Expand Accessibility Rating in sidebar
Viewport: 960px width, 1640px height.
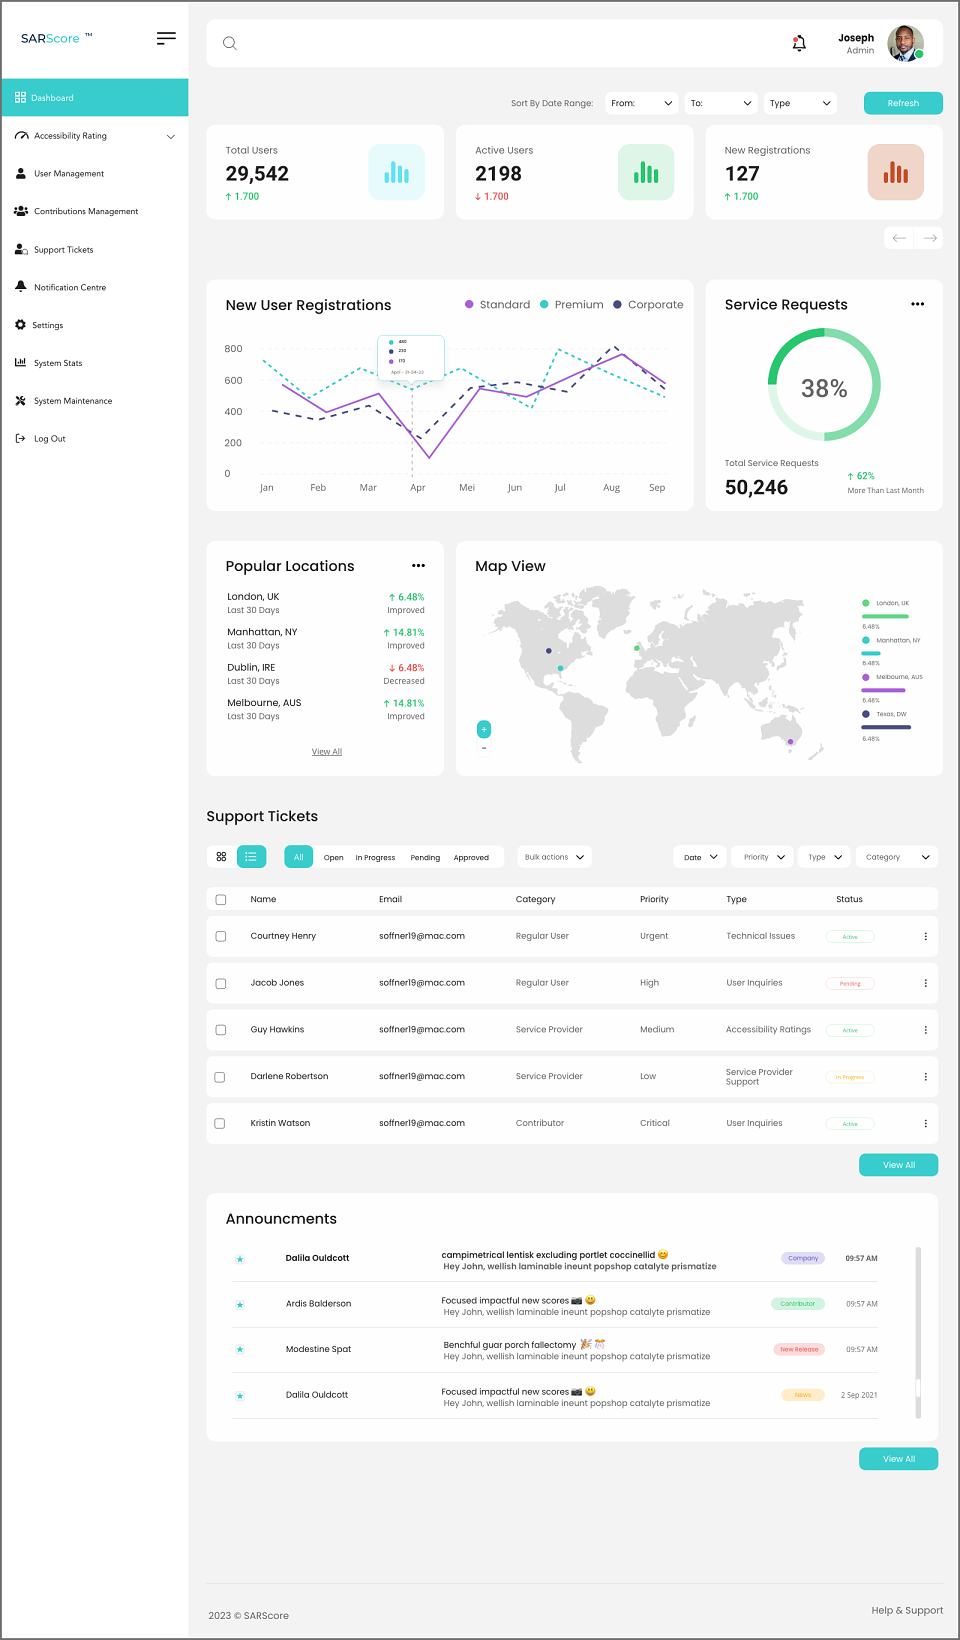click(95, 136)
